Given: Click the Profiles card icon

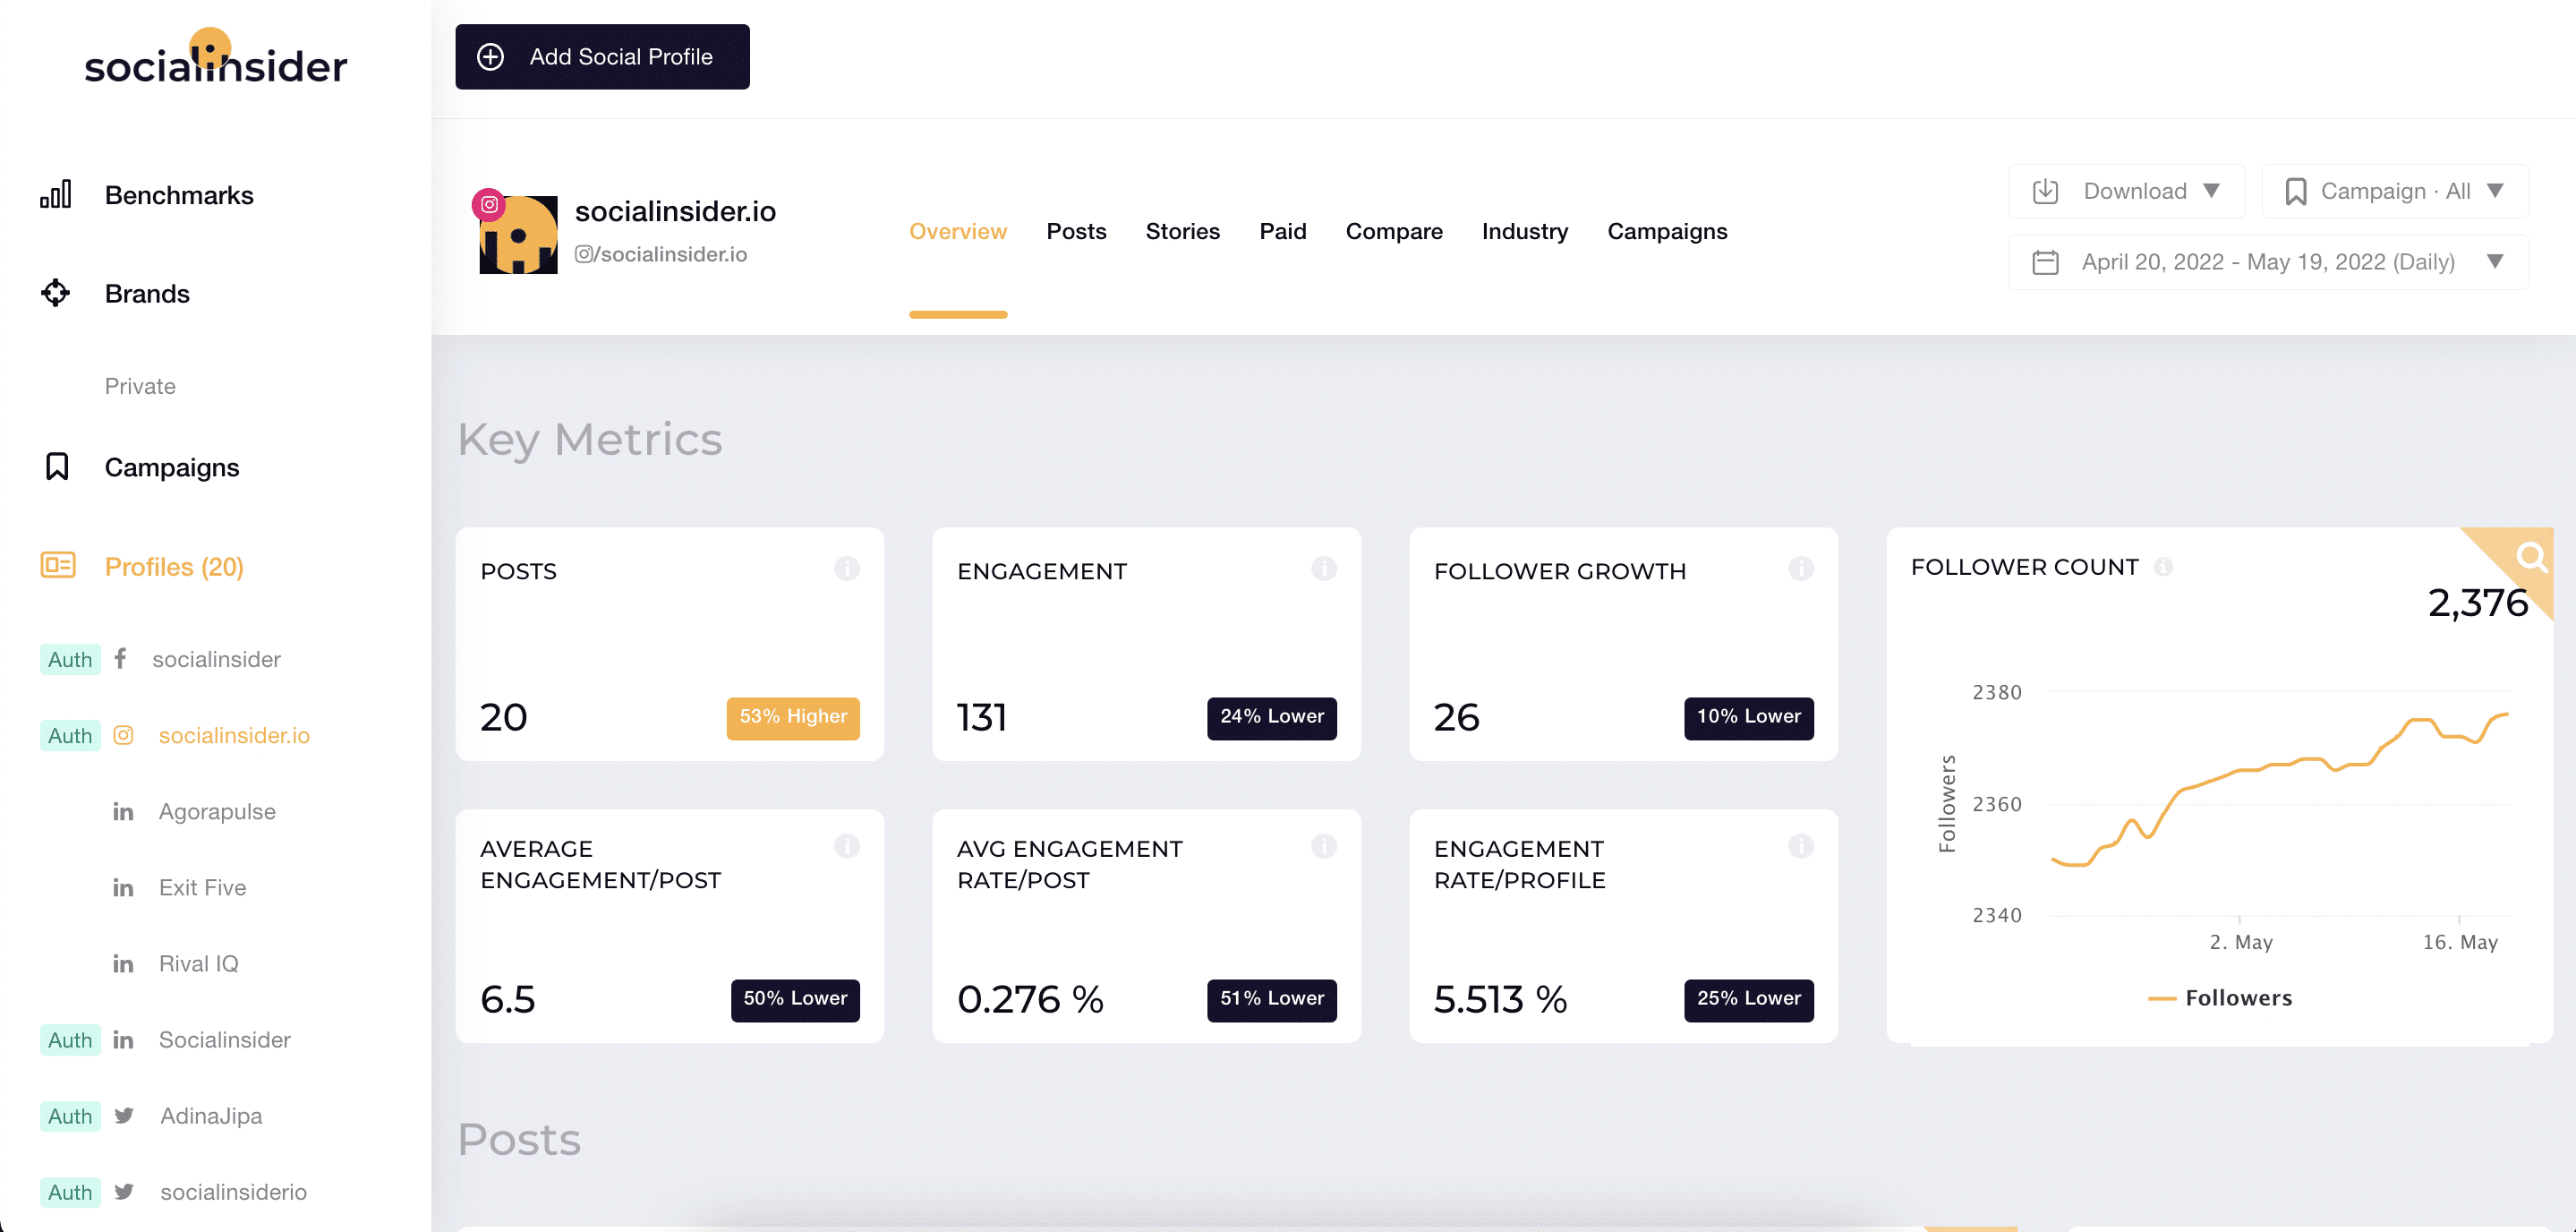Looking at the screenshot, I should [x=58, y=565].
